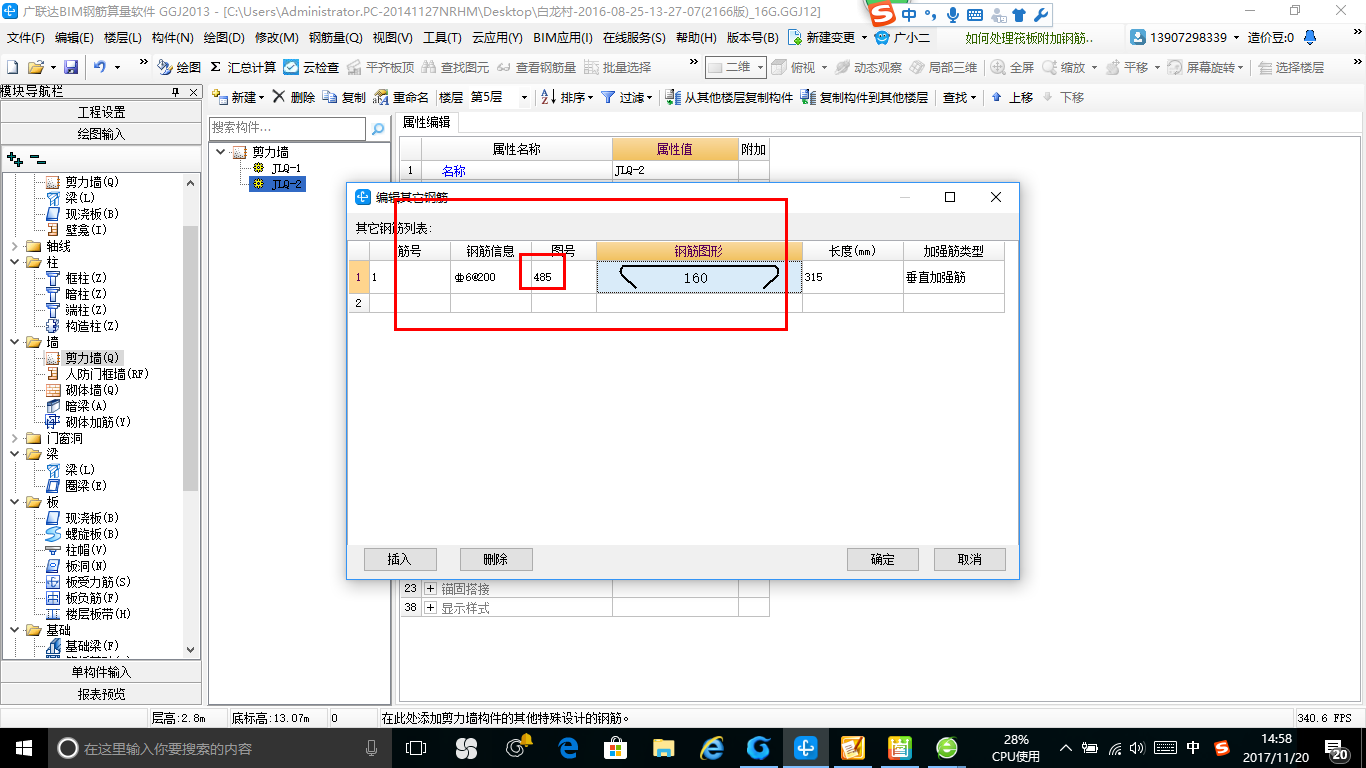
Task: Click the open folder icon in toolbar
Action: click(x=35, y=67)
